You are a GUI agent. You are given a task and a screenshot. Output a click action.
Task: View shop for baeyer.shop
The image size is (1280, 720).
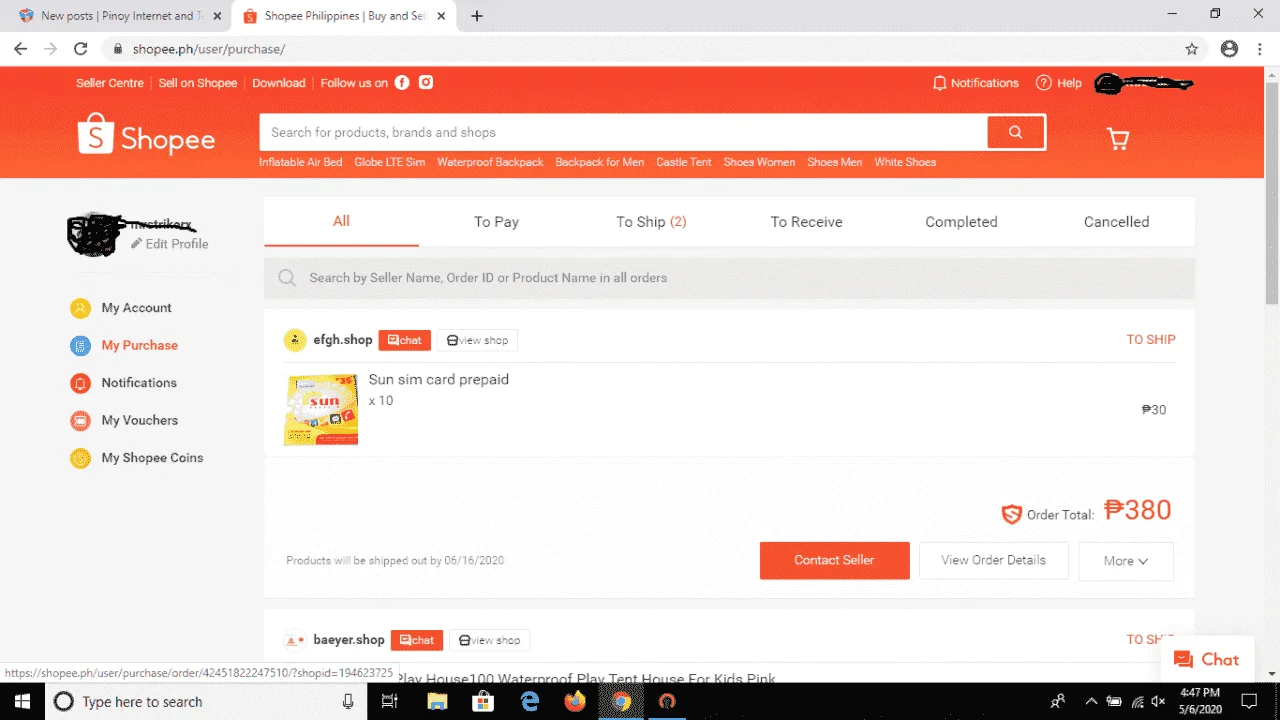click(x=489, y=640)
